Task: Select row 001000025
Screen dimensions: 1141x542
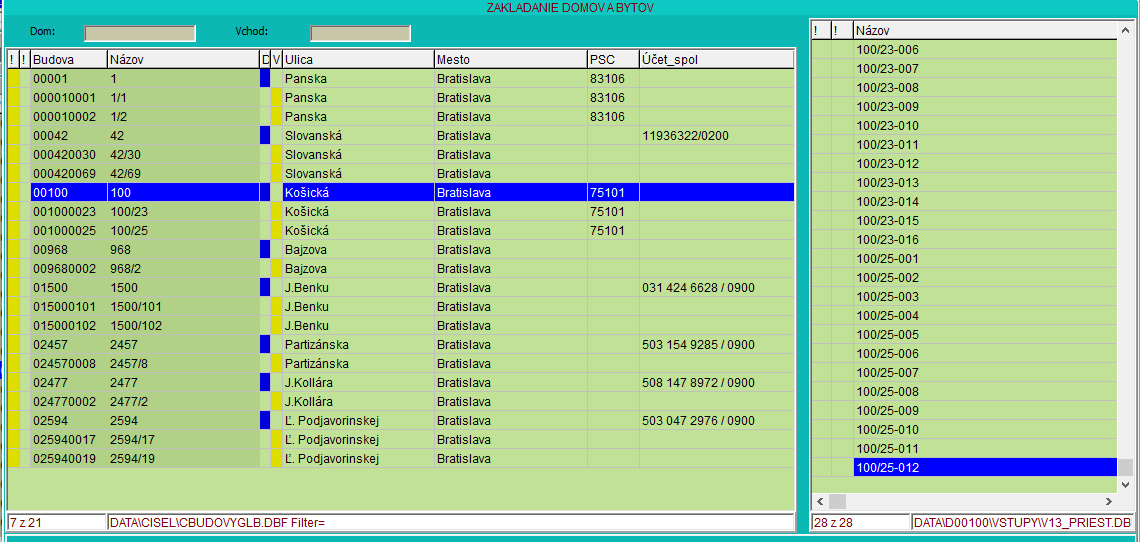Action: point(400,231)
